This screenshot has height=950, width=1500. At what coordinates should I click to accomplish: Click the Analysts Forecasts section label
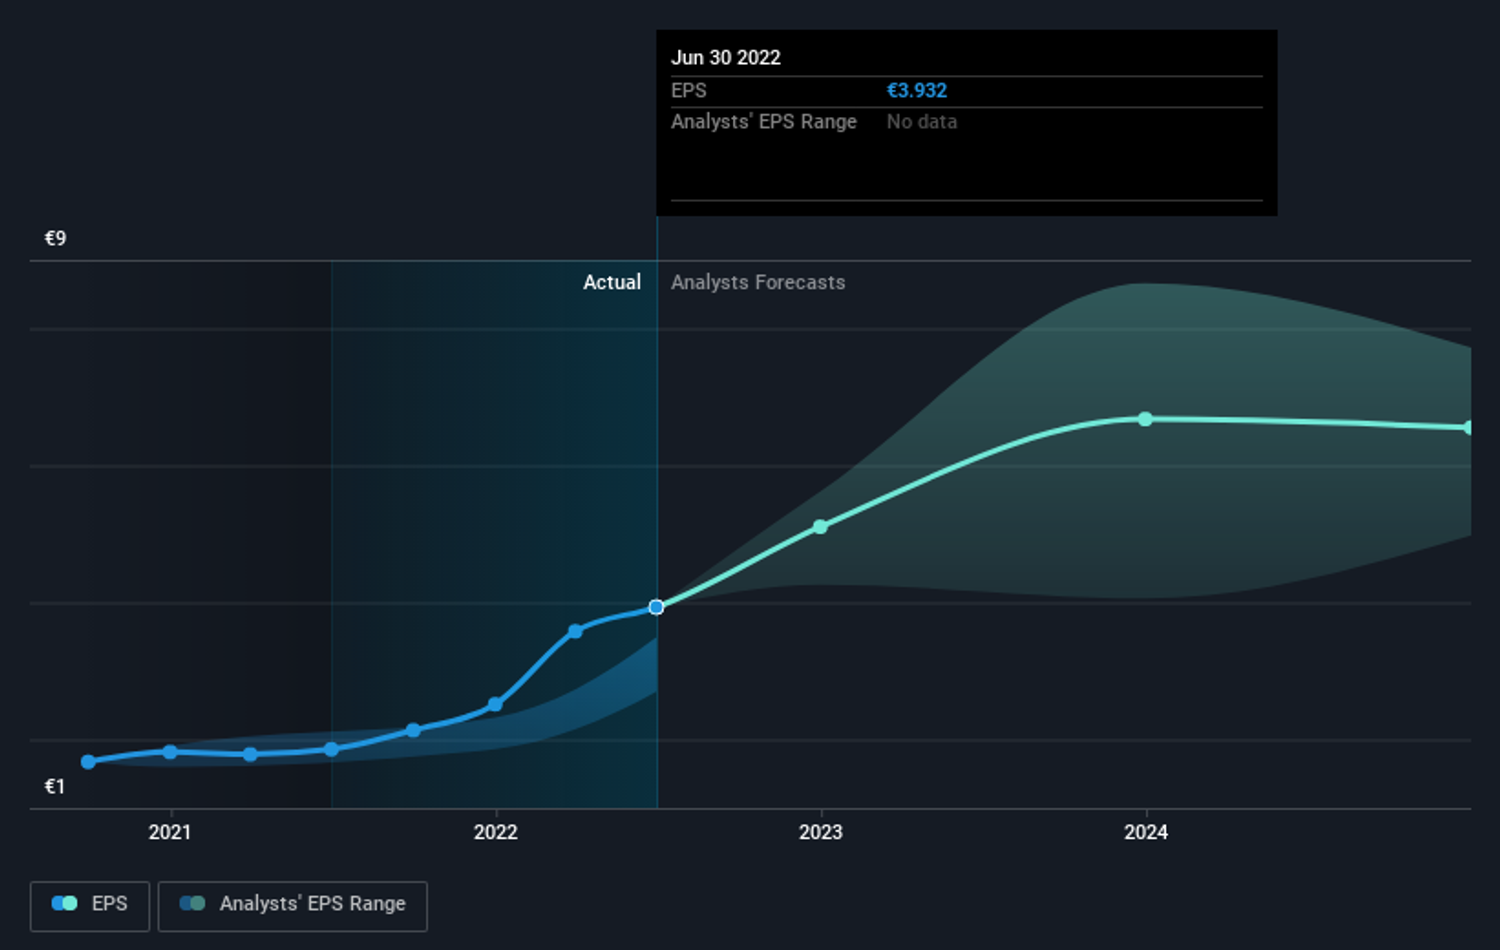pos(758,282)
